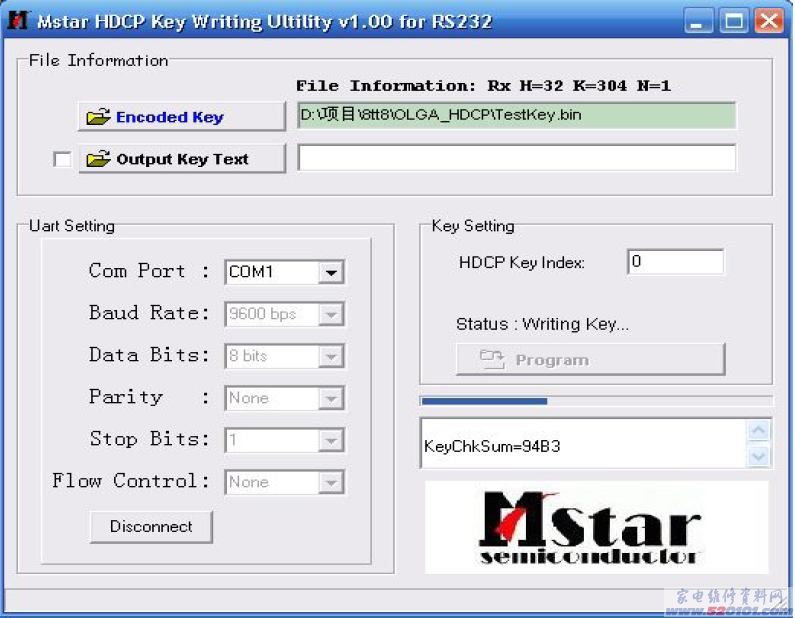The height and width of the screenshot is (618, 795).
Task: Click the HDCP Key Index input field
Action: pos(675,262)
